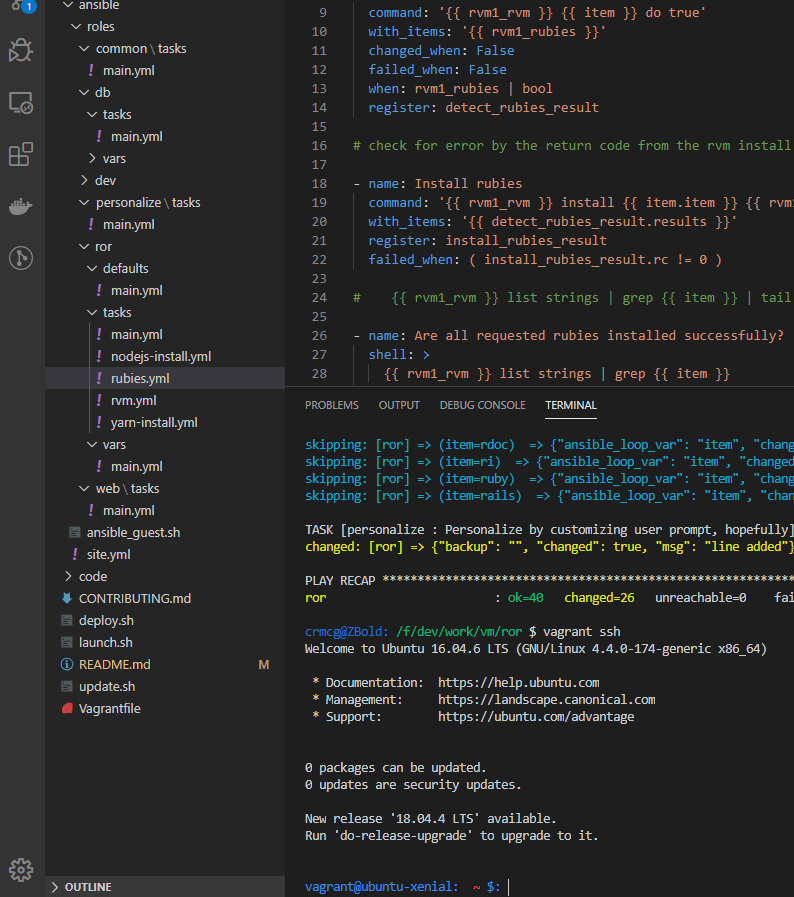Collapse the db folder

tap(84, 92)
